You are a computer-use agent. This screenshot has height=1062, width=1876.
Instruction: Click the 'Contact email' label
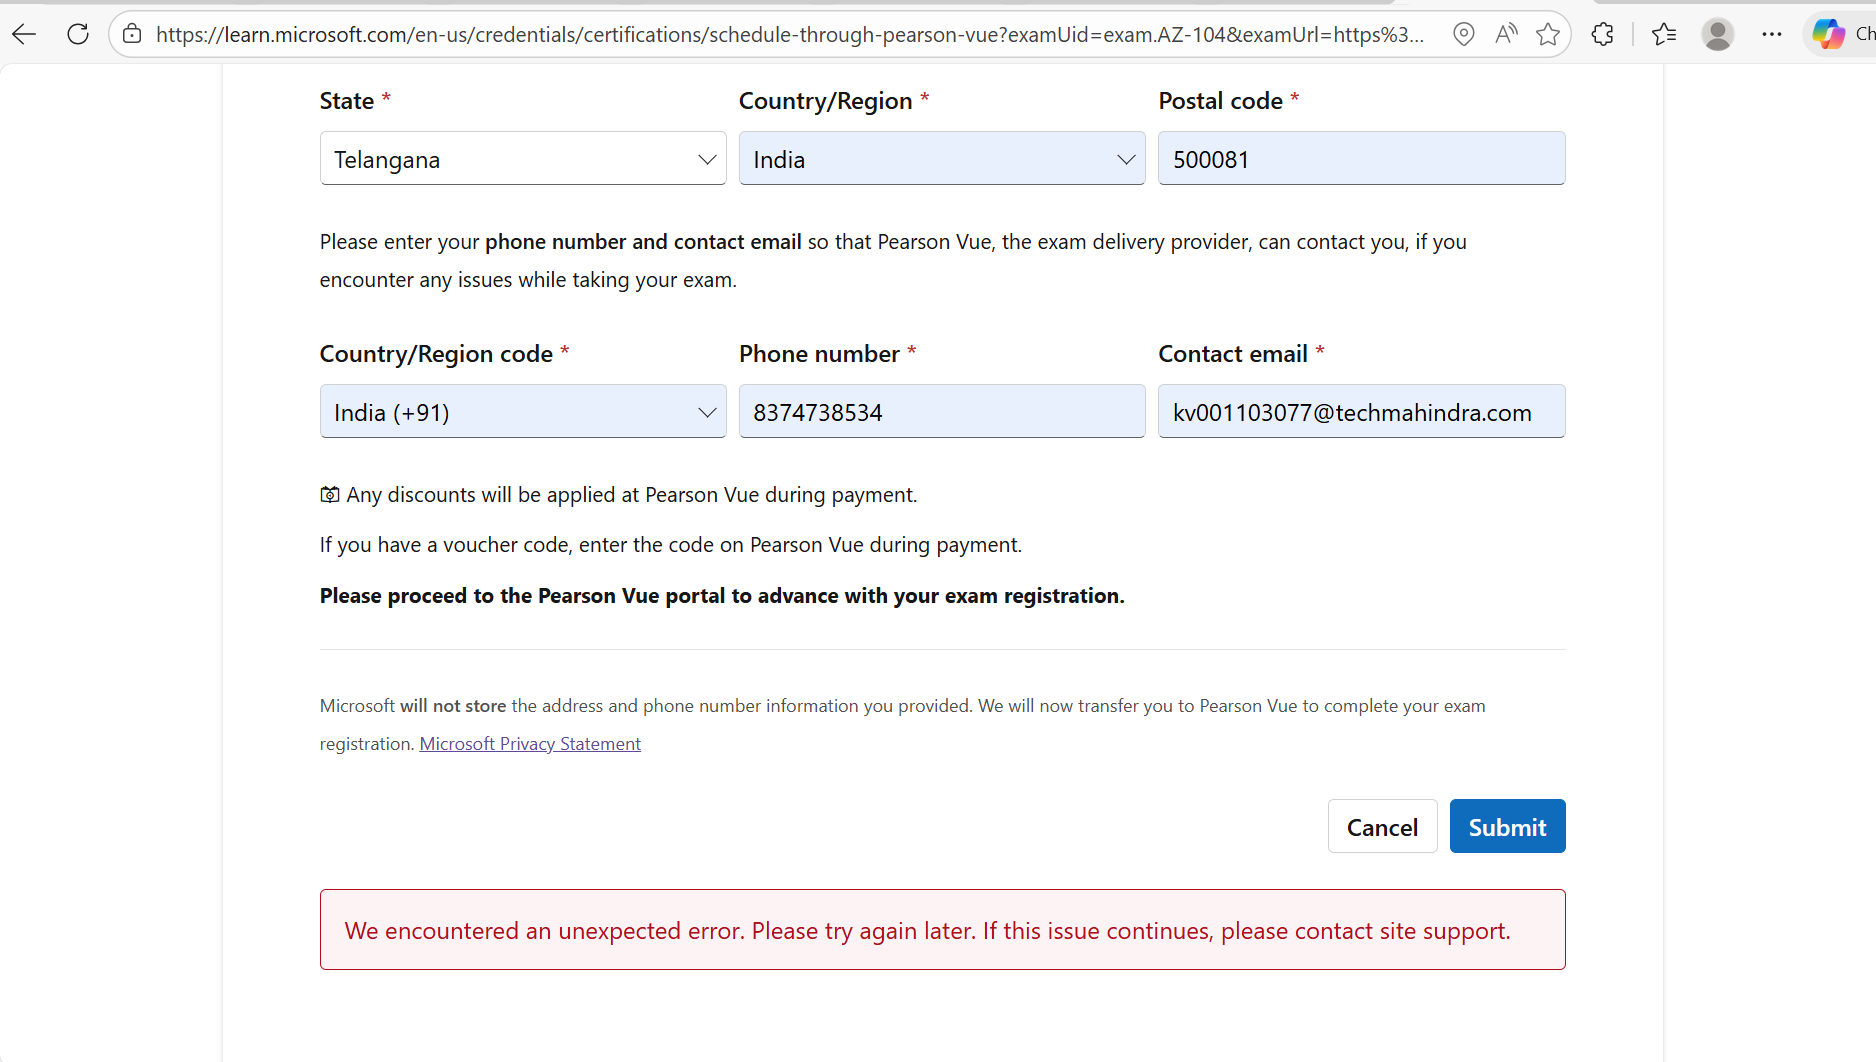(x=1233, y=354)
